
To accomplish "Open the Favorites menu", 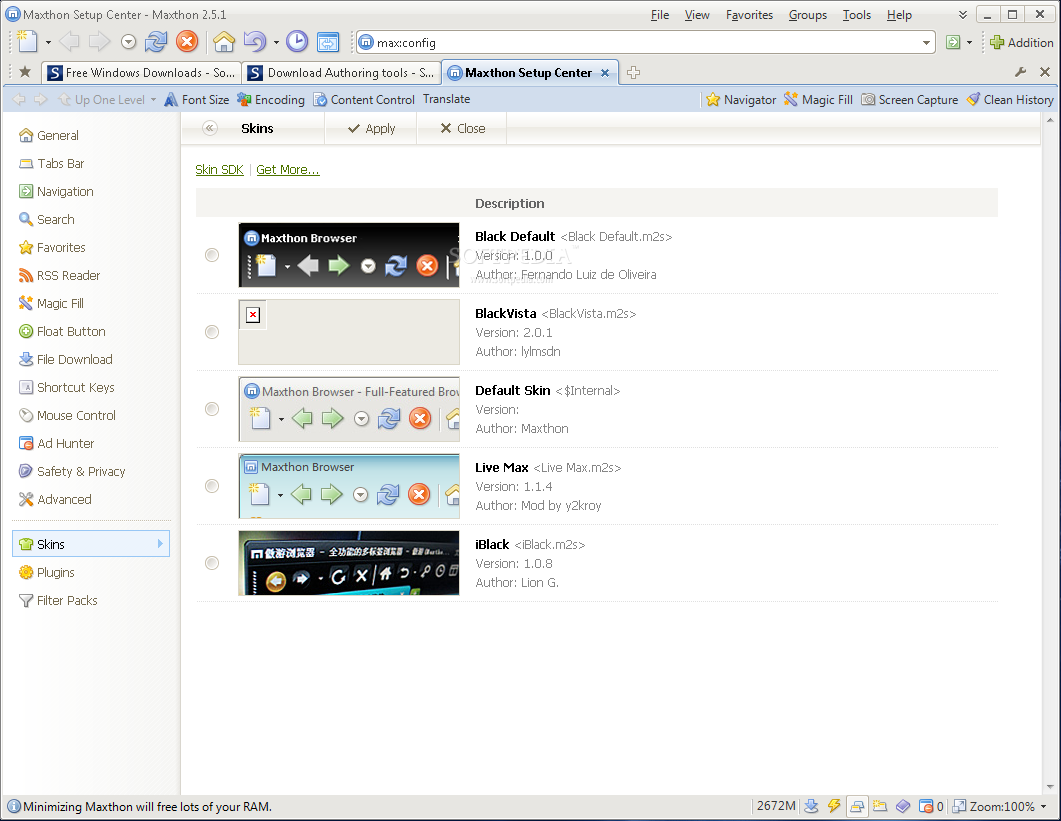I will tap(749, 15).
